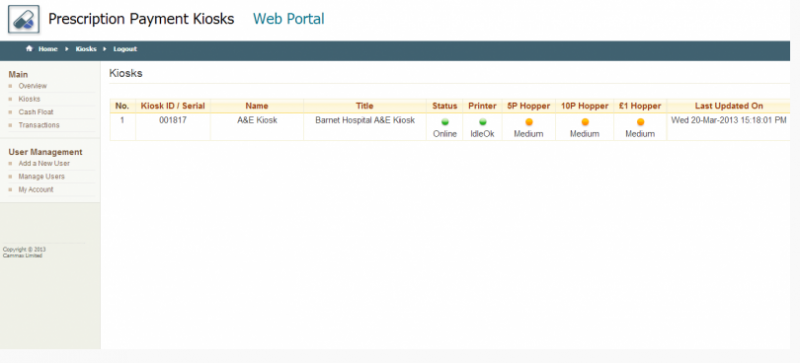Click the orange 10P Hopper level indicator
This screenshot has height=363, width=800.
tap(585, 122)
